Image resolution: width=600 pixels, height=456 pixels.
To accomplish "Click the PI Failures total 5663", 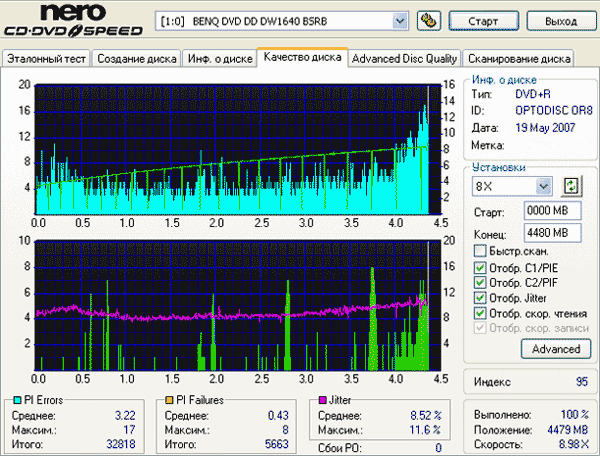I will coord(276,444).
